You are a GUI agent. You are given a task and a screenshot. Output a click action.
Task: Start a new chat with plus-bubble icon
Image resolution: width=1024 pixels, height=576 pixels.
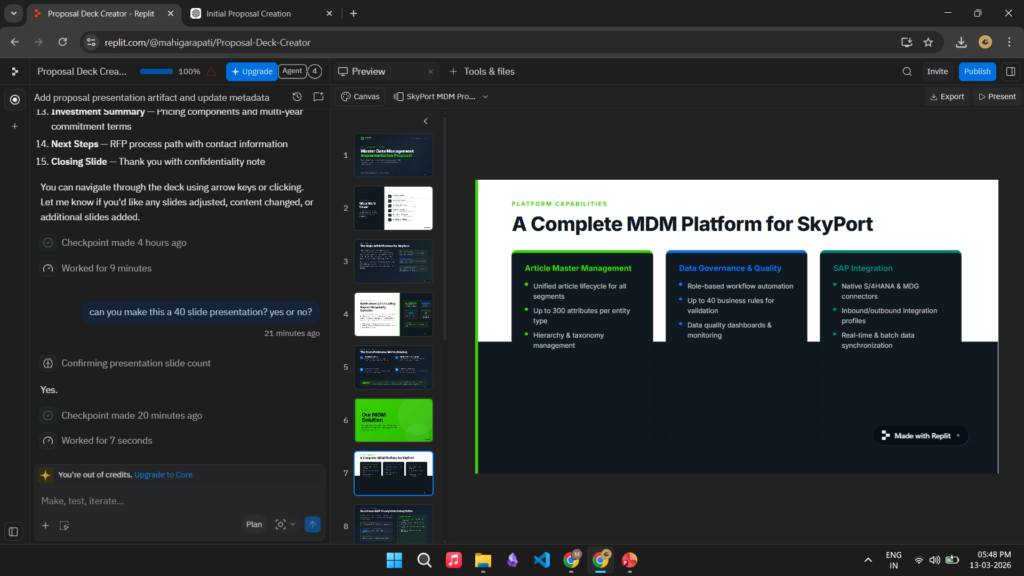pos(318,97)
